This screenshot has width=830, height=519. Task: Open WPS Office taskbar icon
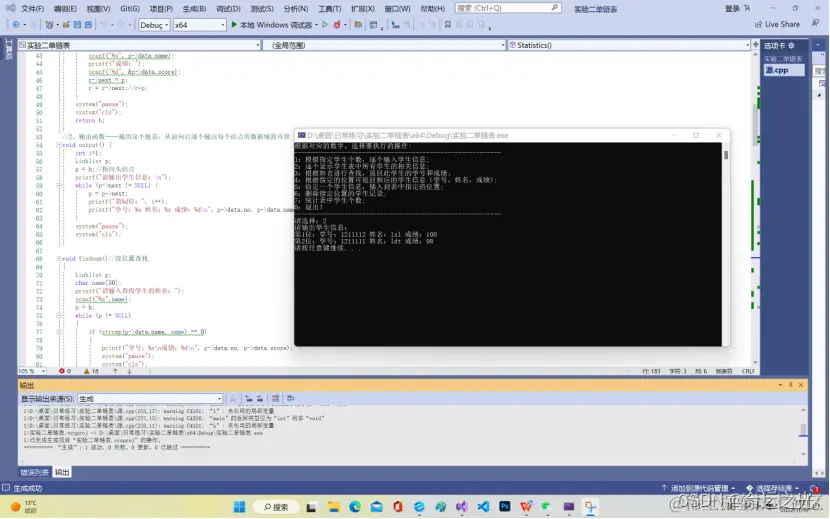[526, 507]
